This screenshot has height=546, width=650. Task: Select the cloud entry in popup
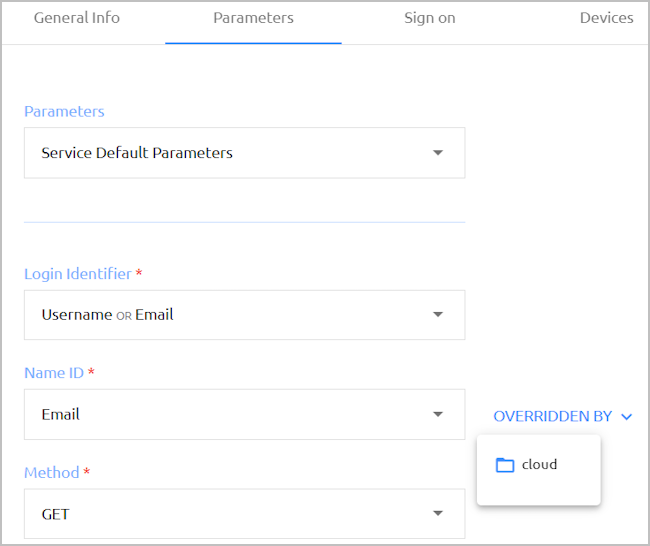tap(539, 464)
